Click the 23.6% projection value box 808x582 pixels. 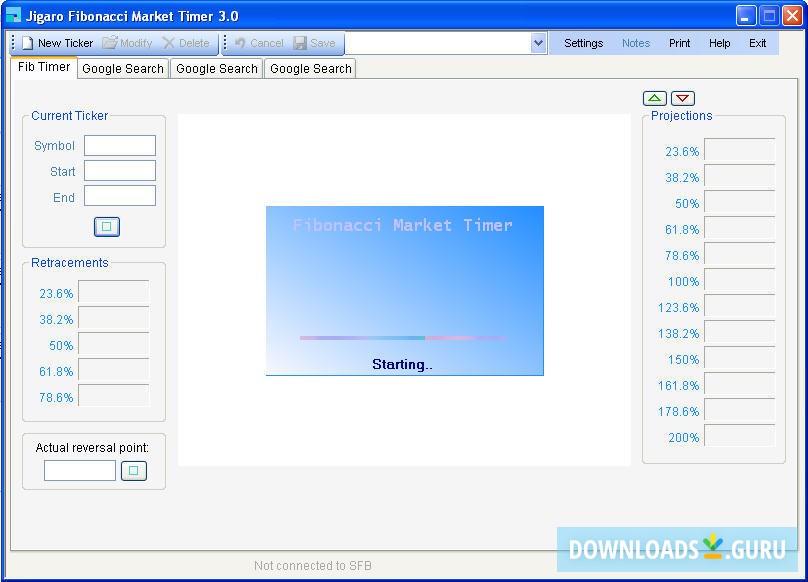739,150
